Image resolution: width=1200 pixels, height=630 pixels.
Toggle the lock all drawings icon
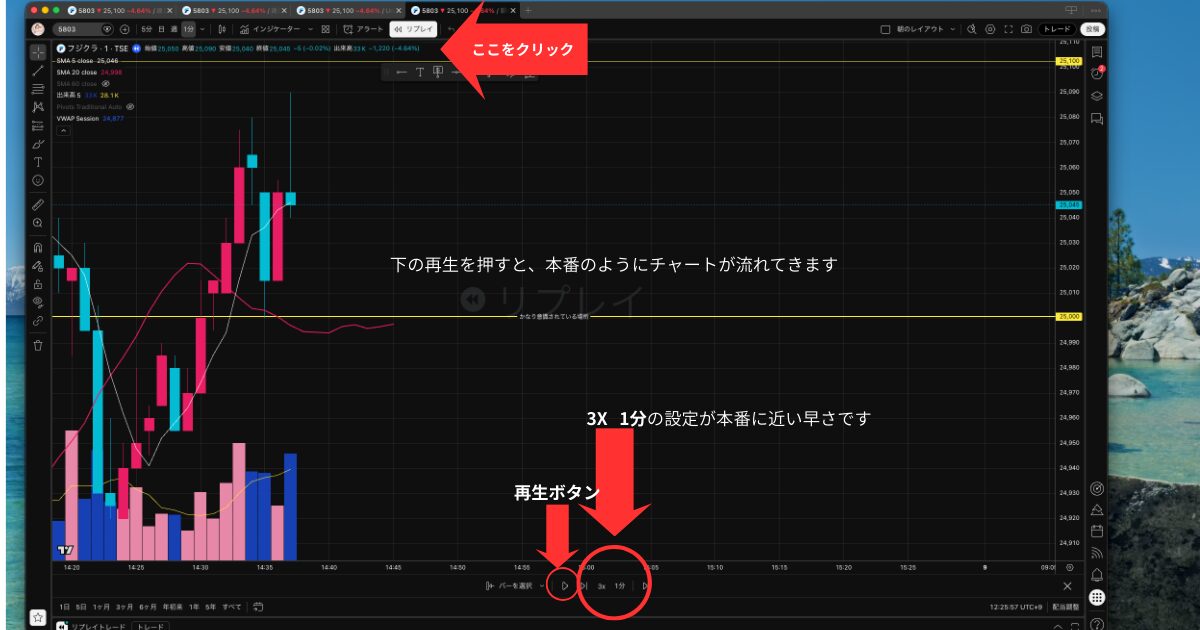pyautogui.click(x=38, y=284)
